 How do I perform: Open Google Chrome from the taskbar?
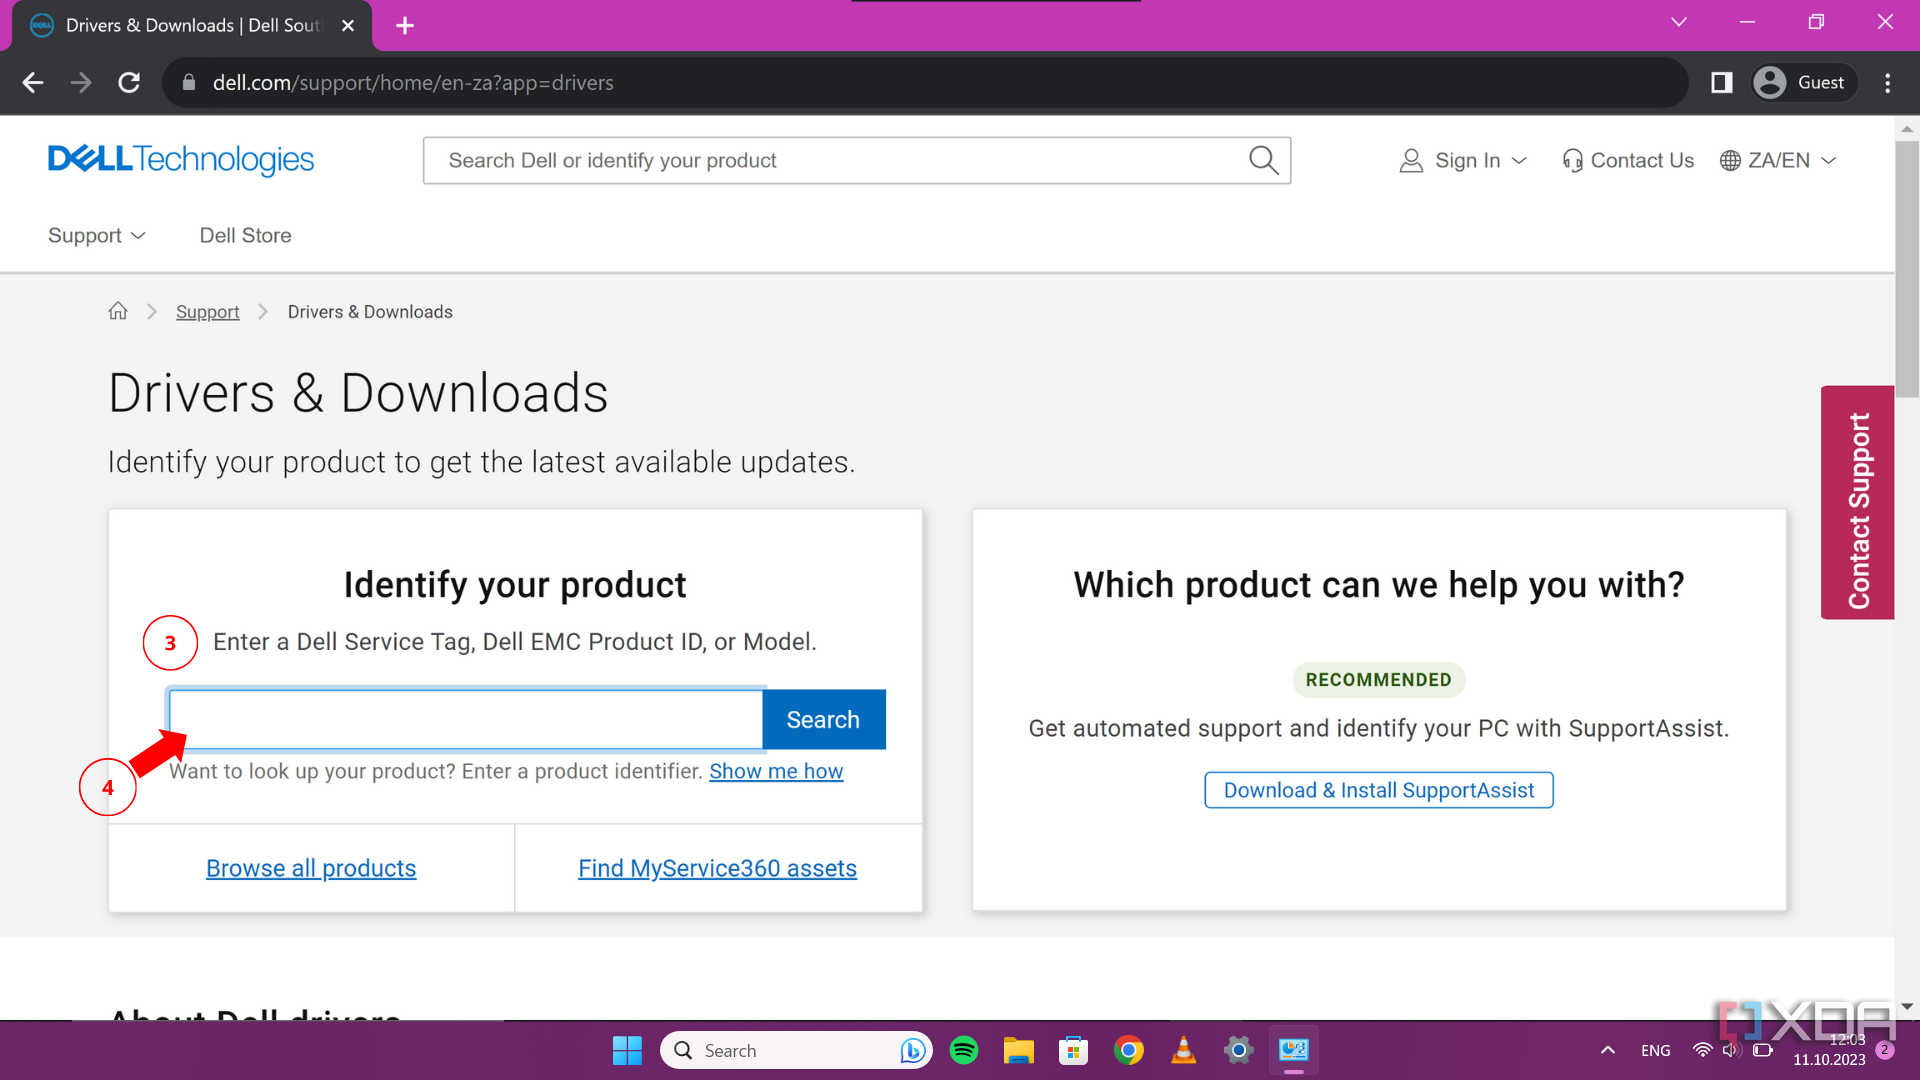(1128, 1050)
